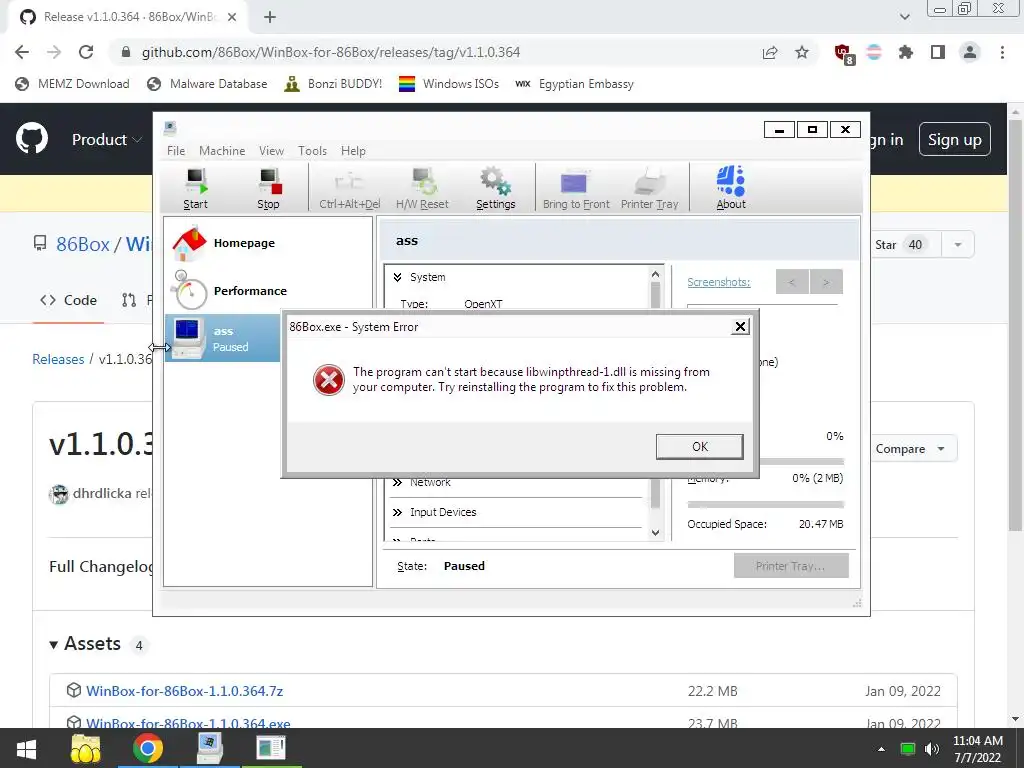This screenshot has width=1024, height=768.
Task: Click the Printer Tray toolbar icon
Action: [650, 188]
